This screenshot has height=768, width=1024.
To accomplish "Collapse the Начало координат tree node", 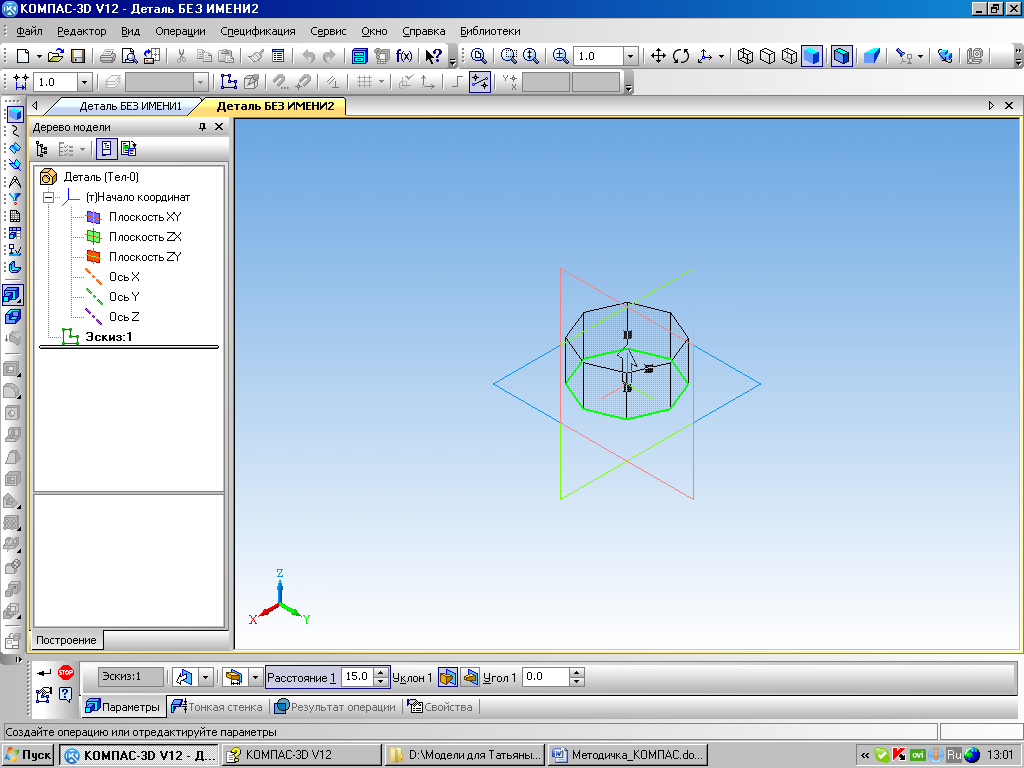I will point(47,197).
